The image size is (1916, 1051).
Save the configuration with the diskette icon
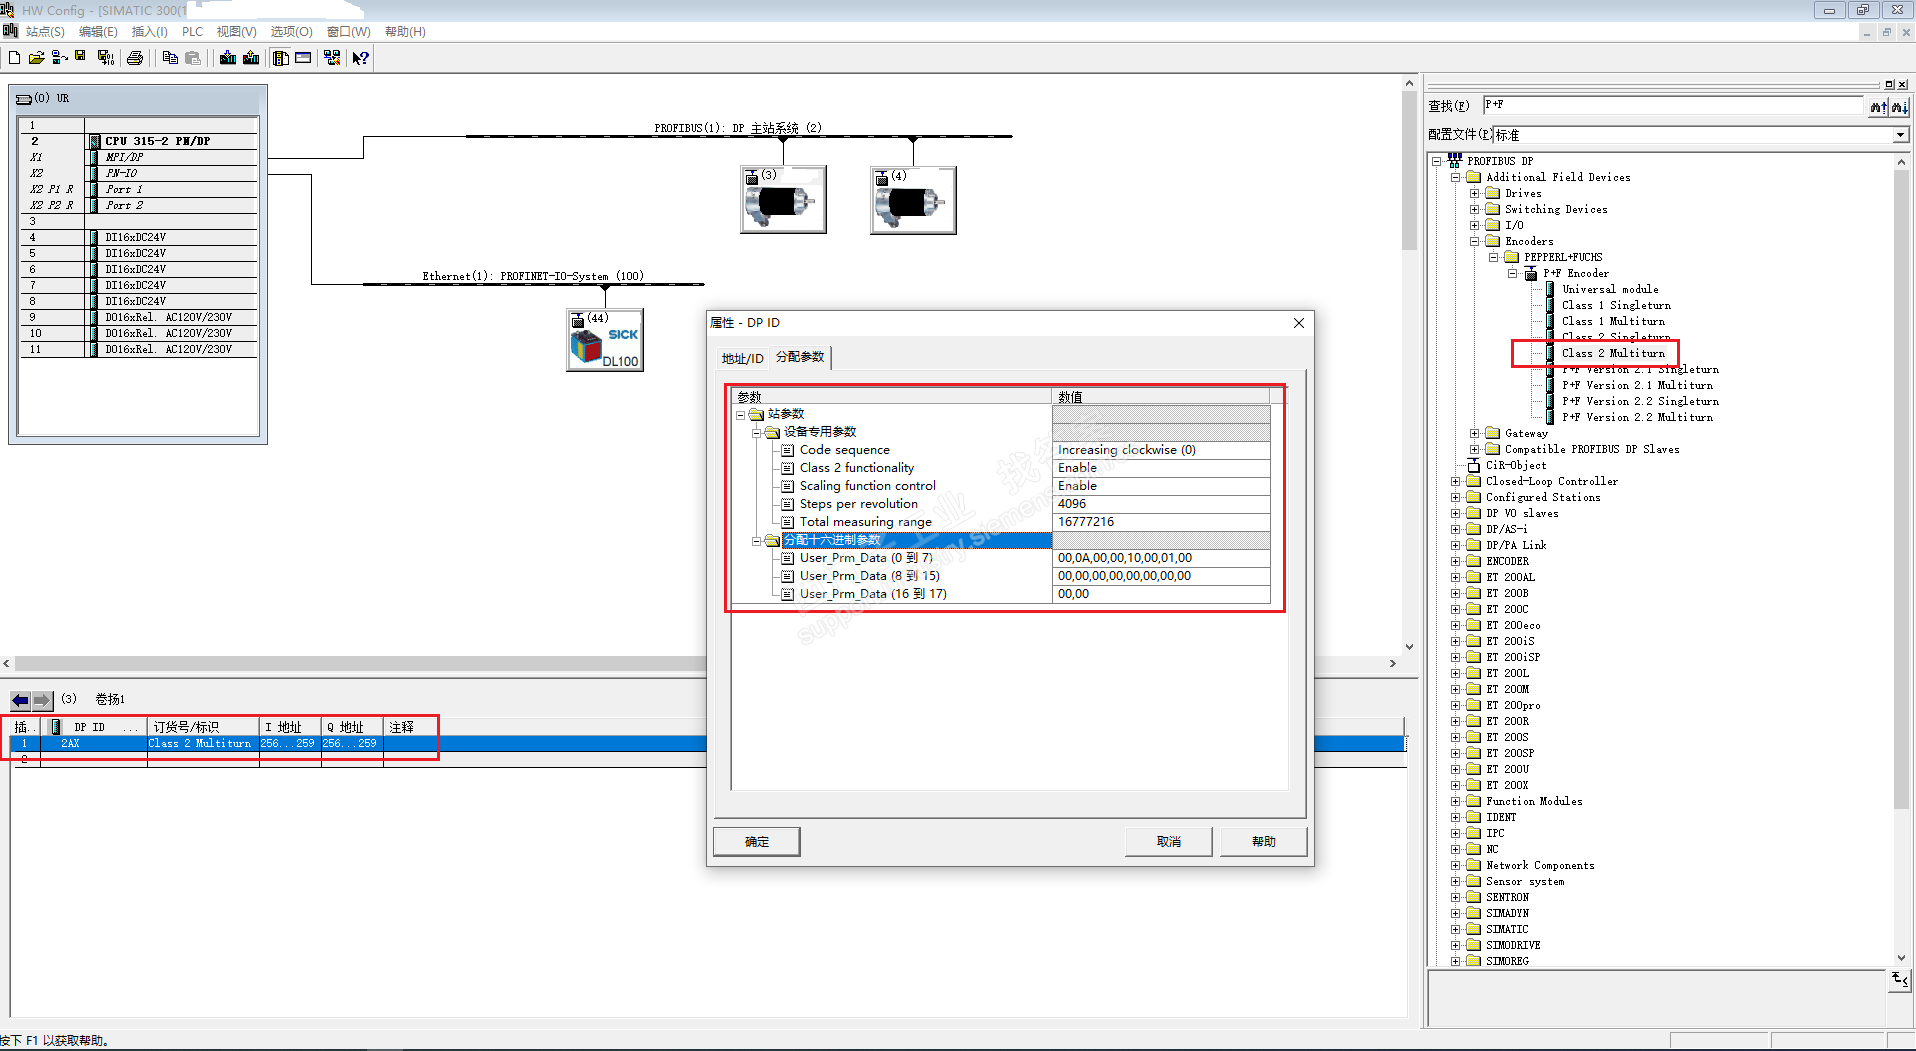pyautogui.click(x=80, y=57)
